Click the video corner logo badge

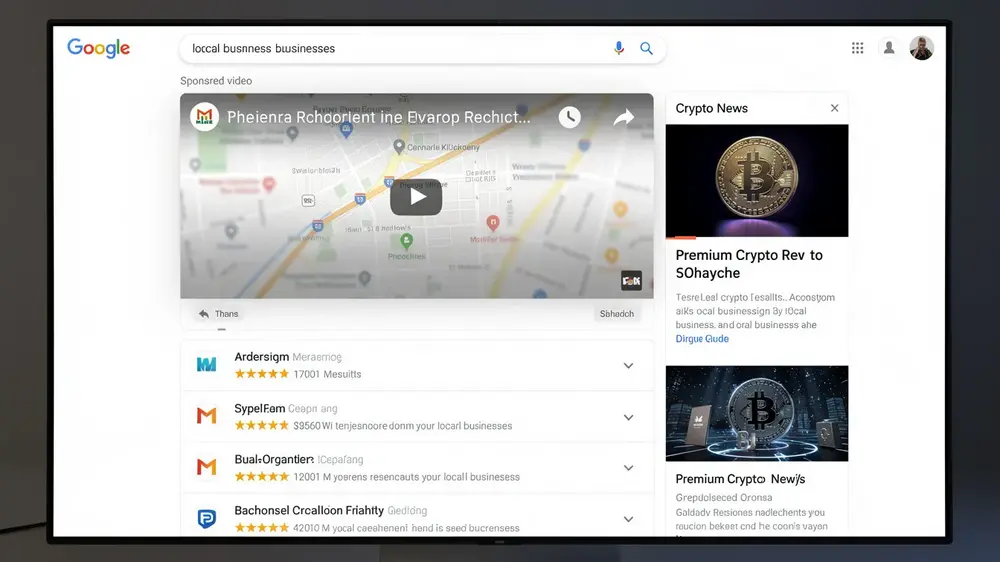pyautogui.click(x=631, y=281)
